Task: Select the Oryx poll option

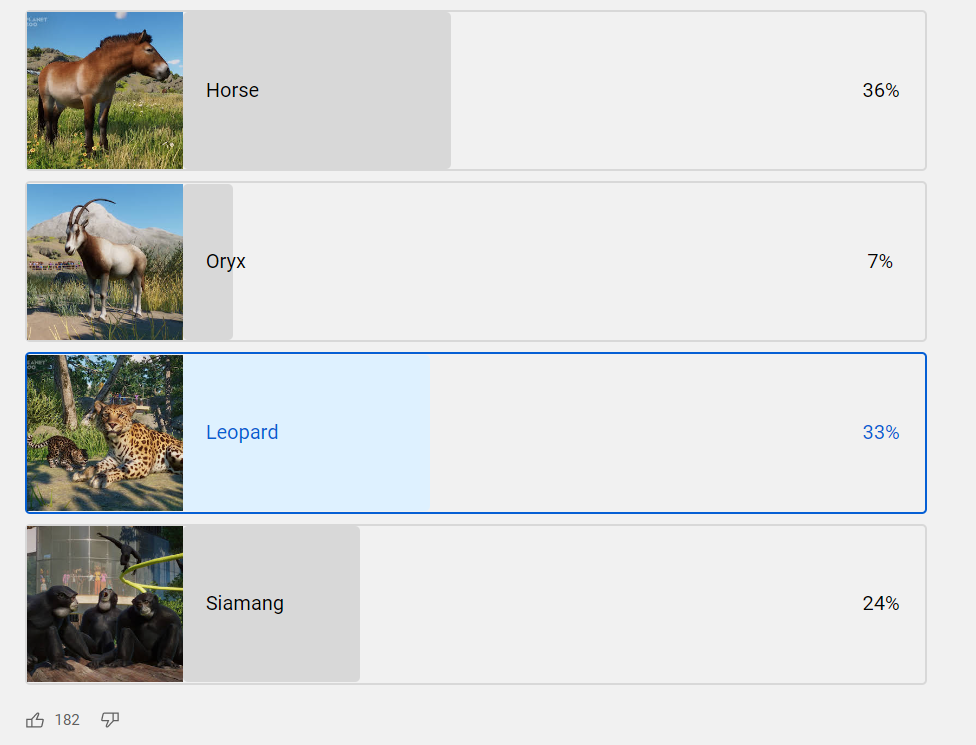Action: point(476,261)
